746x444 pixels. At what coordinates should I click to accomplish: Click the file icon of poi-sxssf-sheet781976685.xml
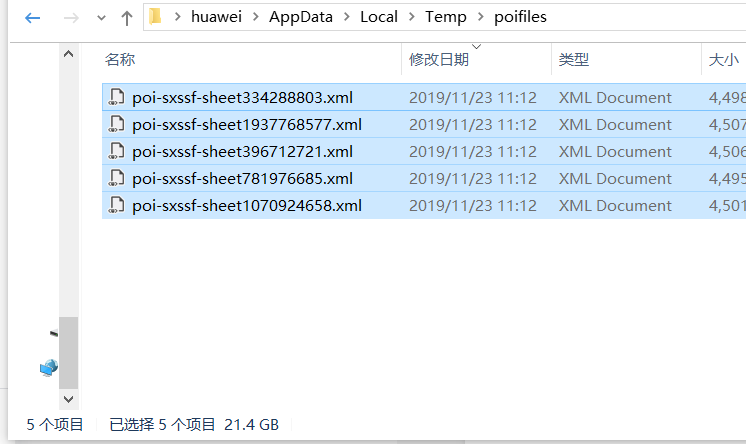116,179
